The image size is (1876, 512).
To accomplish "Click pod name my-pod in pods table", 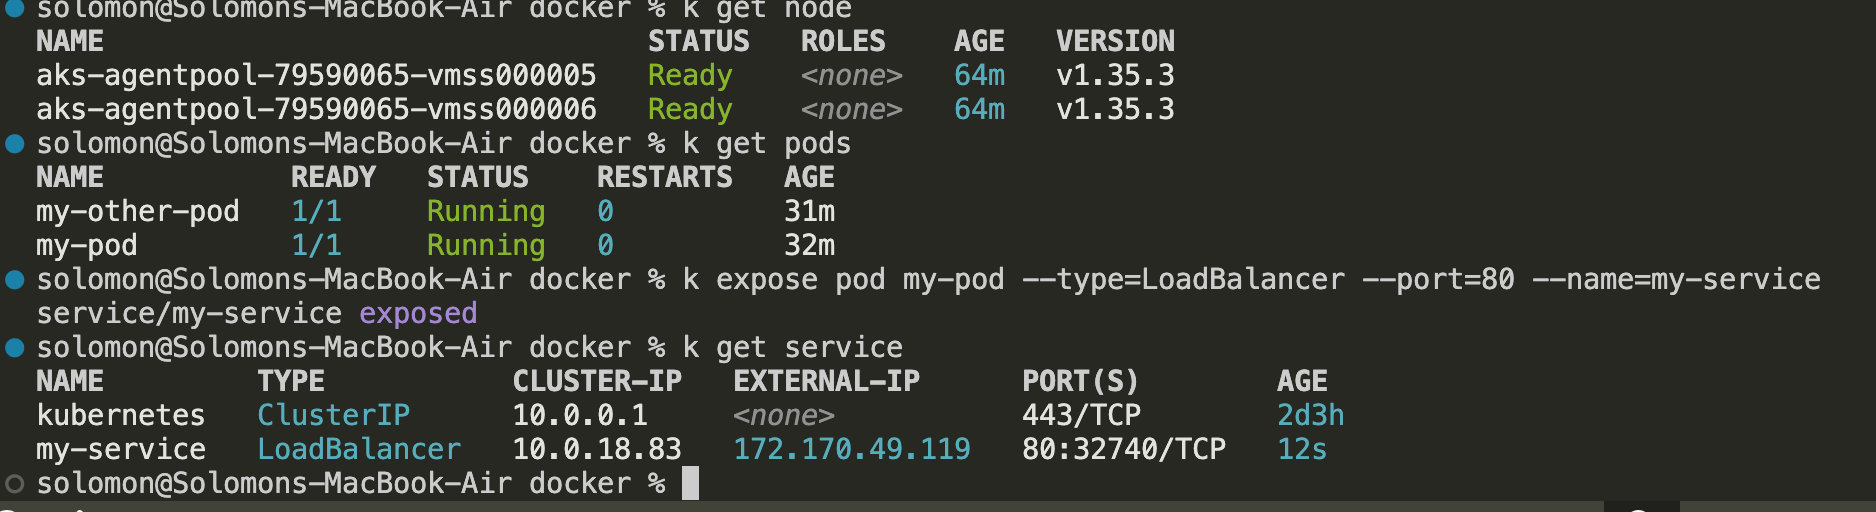I will 87,246.
